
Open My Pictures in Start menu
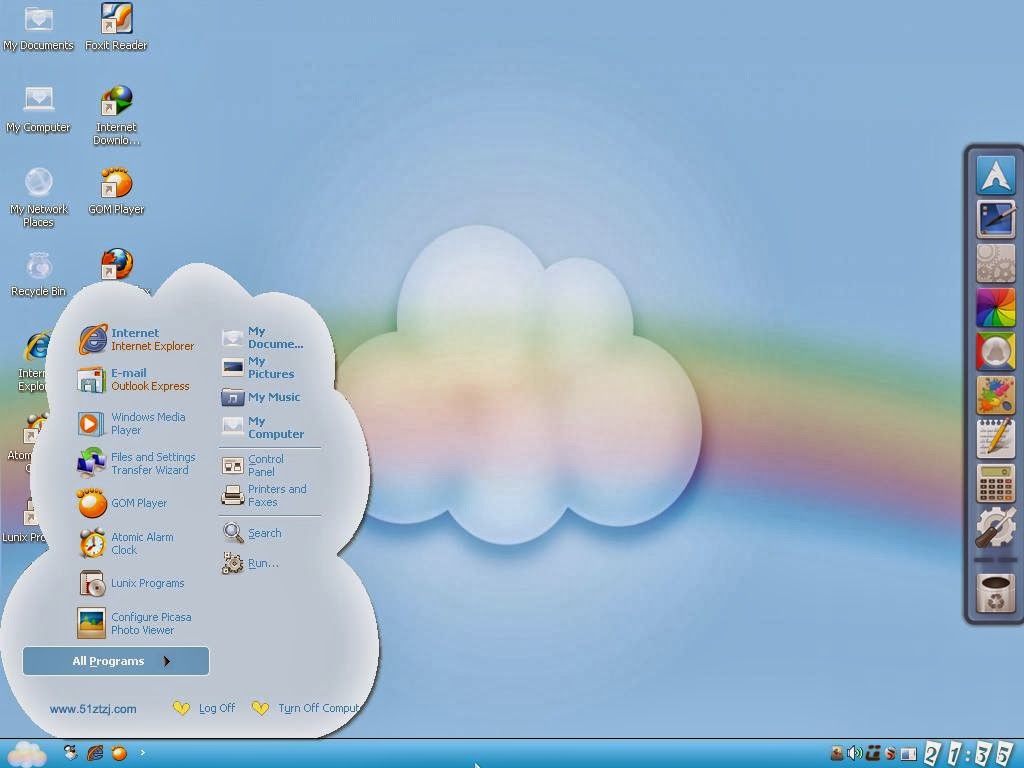point(258,368)
